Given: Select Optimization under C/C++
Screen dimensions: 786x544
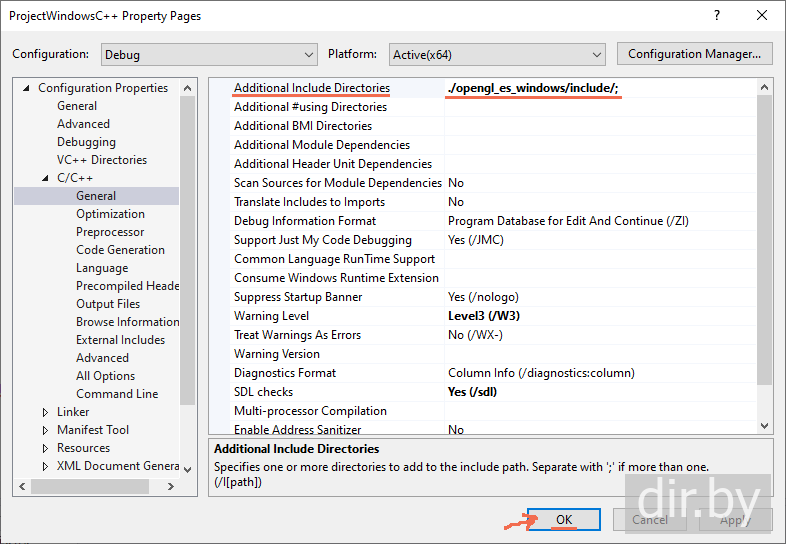Looking at the screenshot, I should [x=110, y=214].
